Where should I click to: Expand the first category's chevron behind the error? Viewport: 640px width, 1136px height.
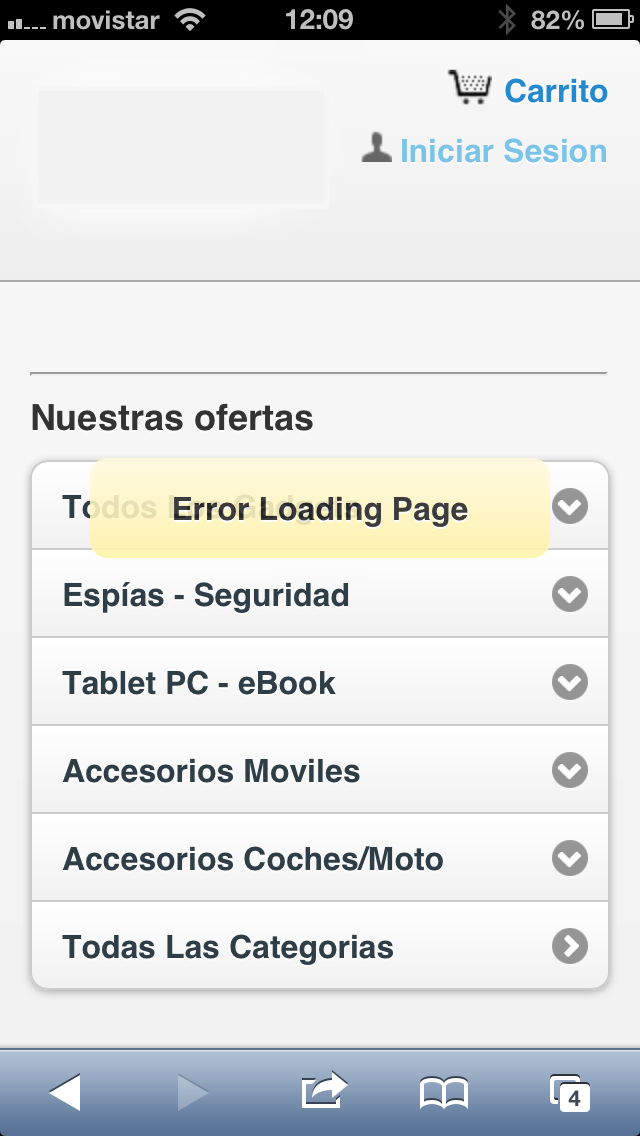(x=570, y=506)
